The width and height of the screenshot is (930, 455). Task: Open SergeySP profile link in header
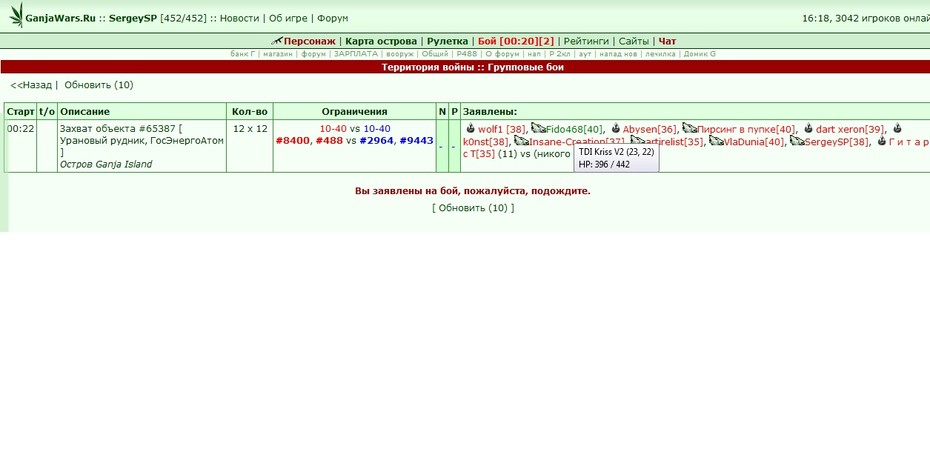coord(133,18)
